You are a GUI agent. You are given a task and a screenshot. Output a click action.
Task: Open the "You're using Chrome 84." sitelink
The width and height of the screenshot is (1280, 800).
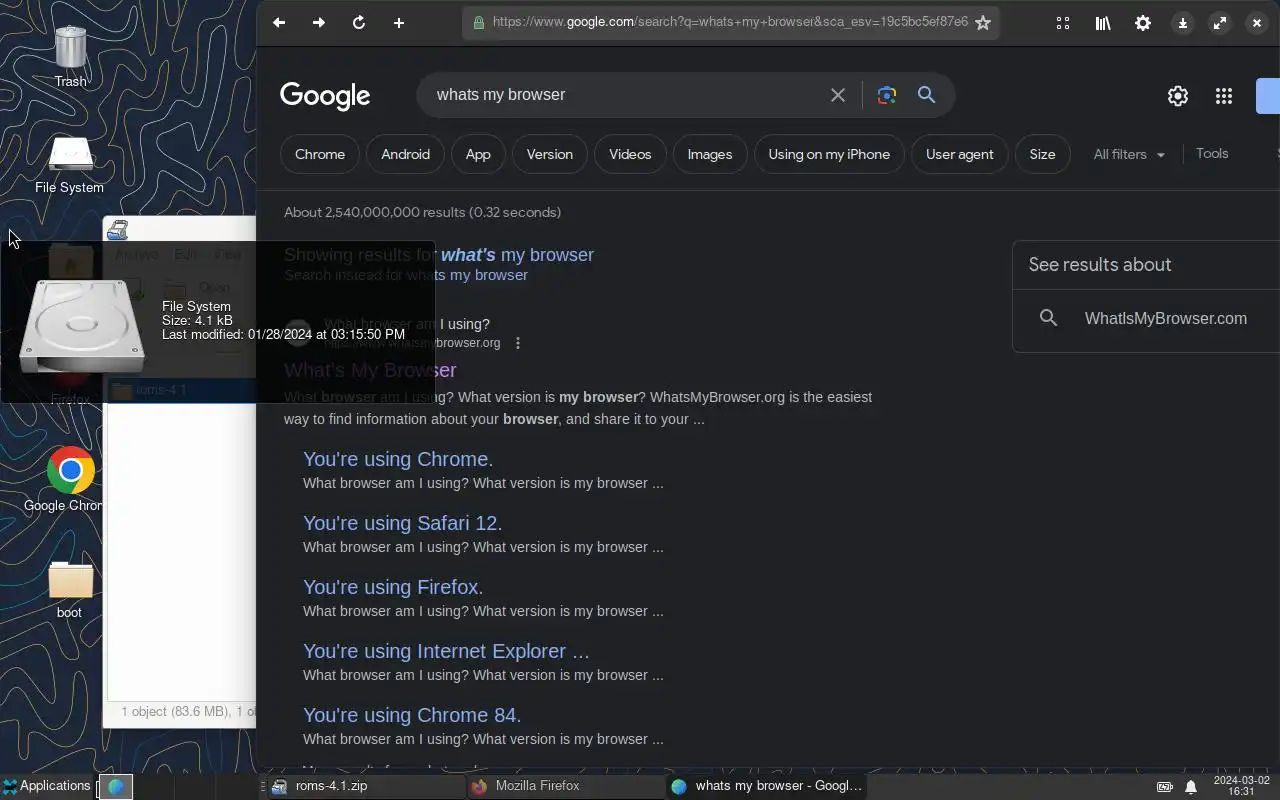coord(412,715)
